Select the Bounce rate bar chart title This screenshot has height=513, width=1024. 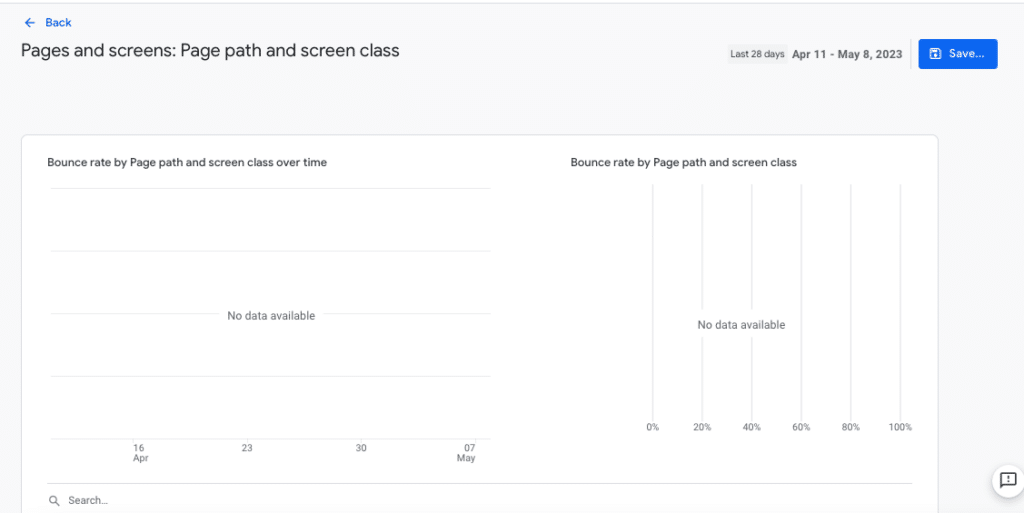pyautogui.click(x=683, y=162)
